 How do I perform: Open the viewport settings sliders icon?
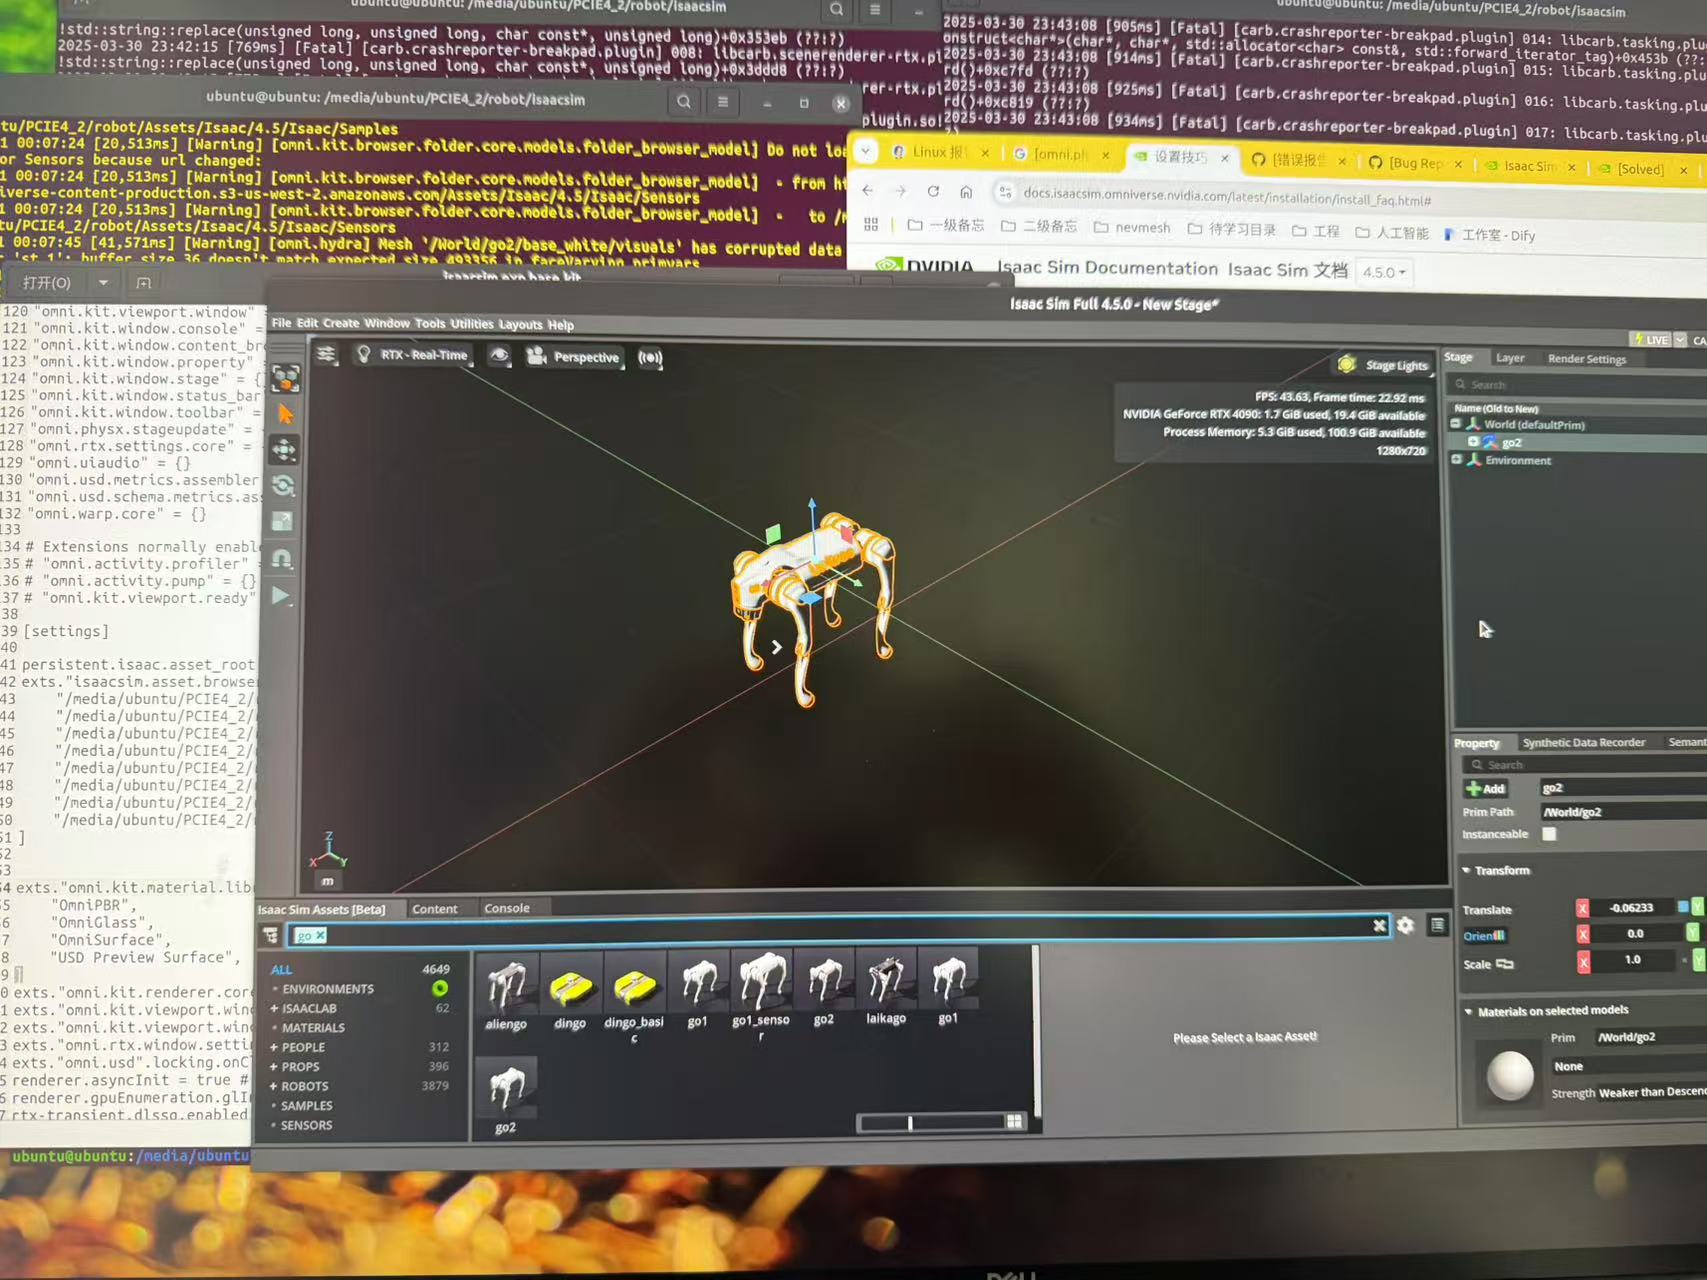point(326,355)
